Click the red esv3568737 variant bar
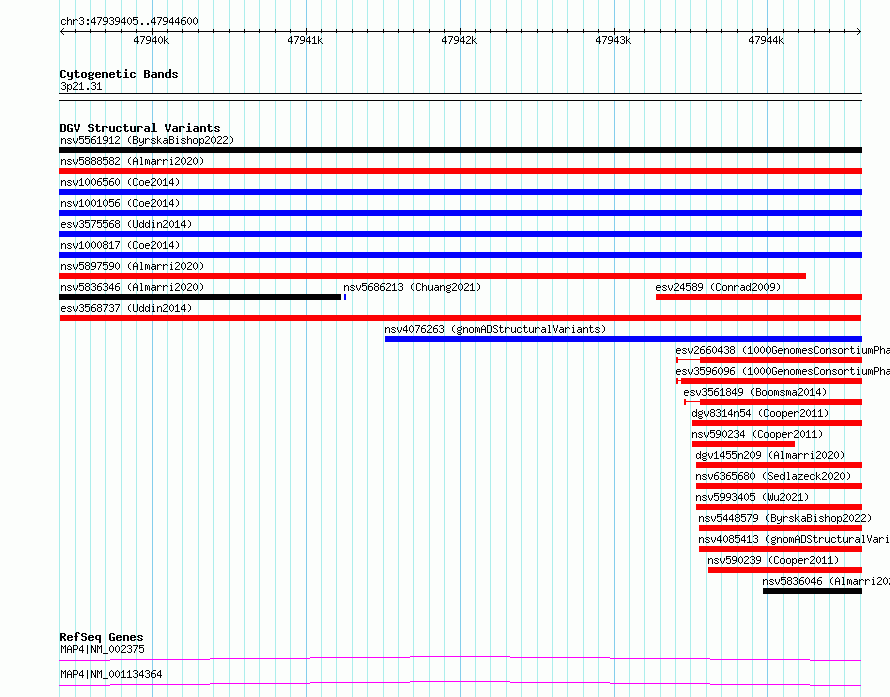Screen dimensions: 890x697 [x=460, y=318]
